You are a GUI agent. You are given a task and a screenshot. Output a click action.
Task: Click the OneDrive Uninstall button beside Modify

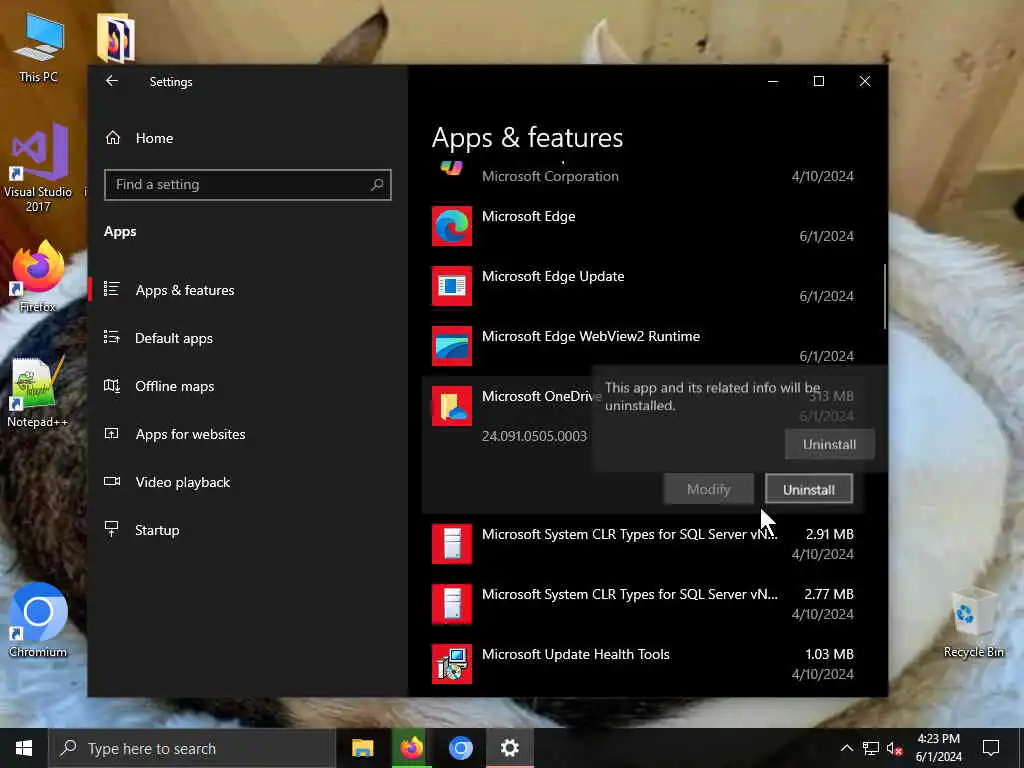pos(808,489)
